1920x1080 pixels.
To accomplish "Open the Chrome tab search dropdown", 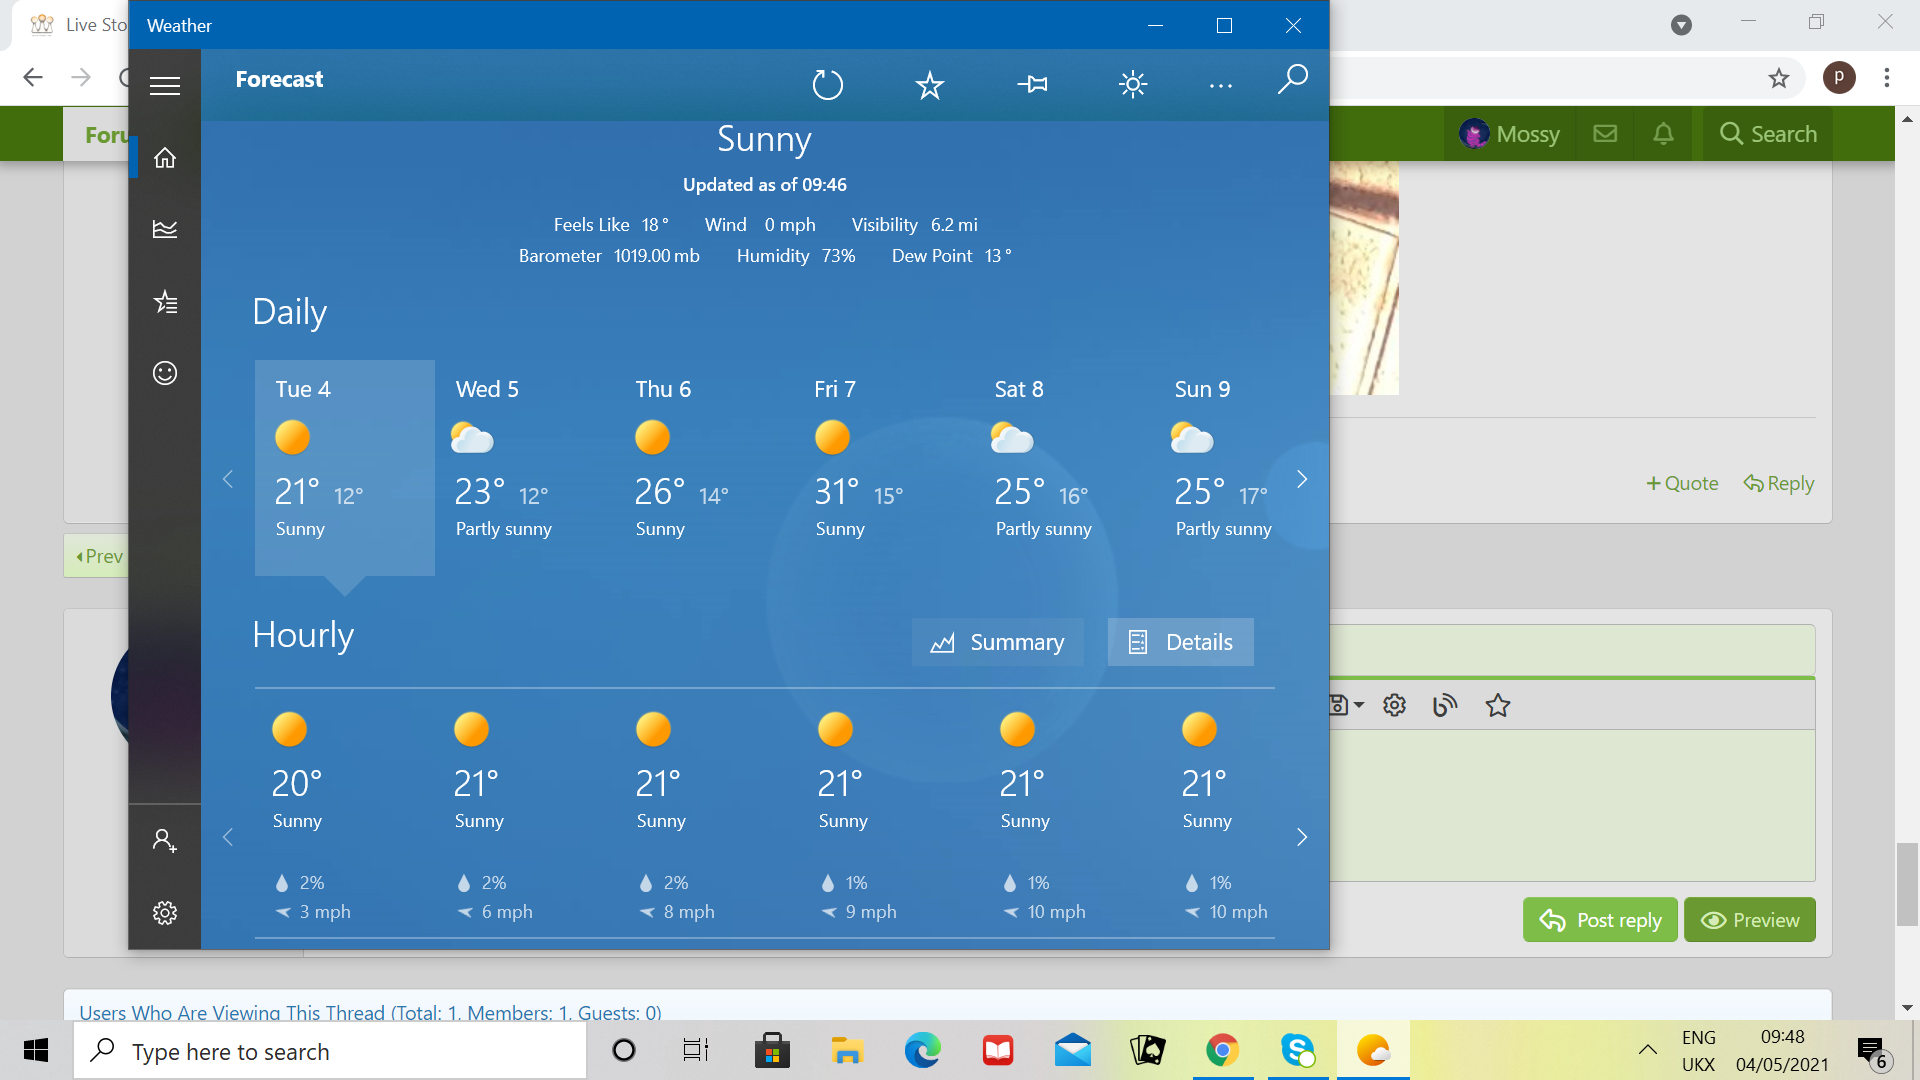I will (1682, 25).
